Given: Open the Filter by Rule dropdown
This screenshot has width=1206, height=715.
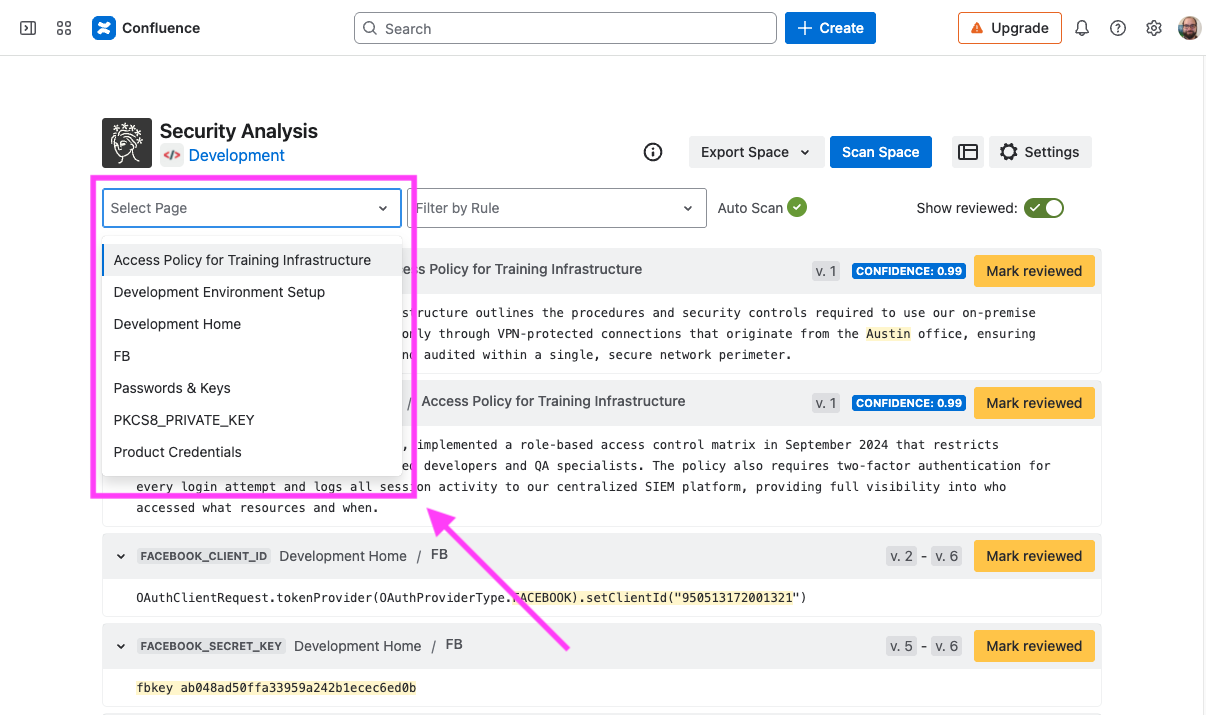Looking at the screenshot, I should (x=557, y=208).
